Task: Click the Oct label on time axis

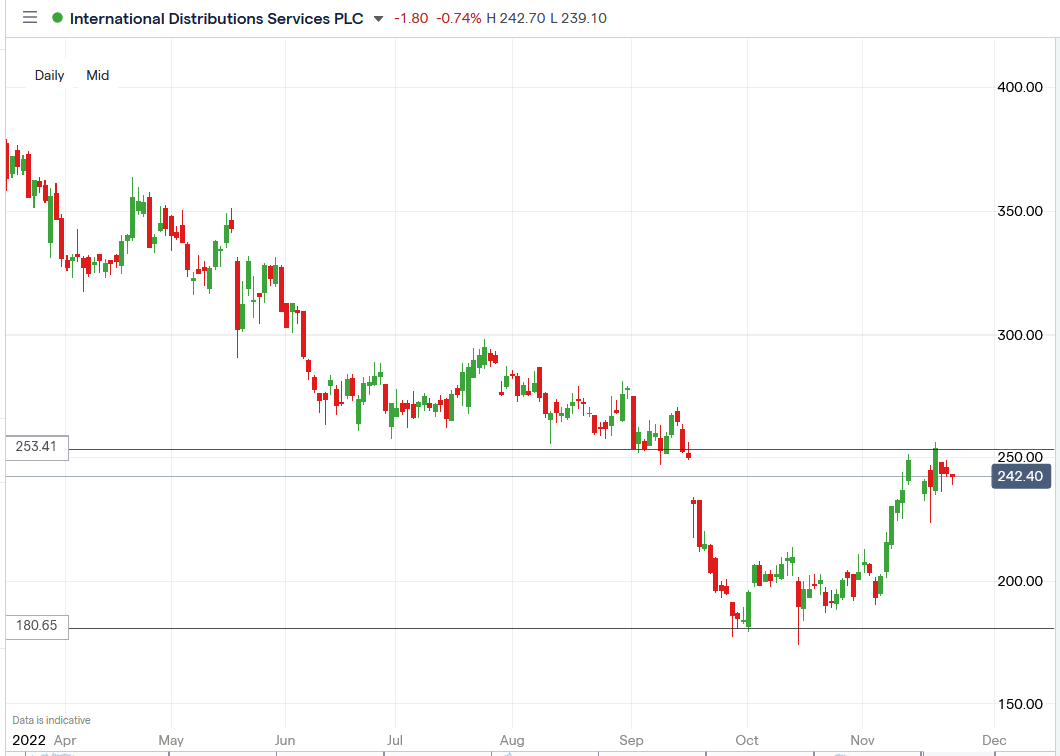Action: coord(747,740)
